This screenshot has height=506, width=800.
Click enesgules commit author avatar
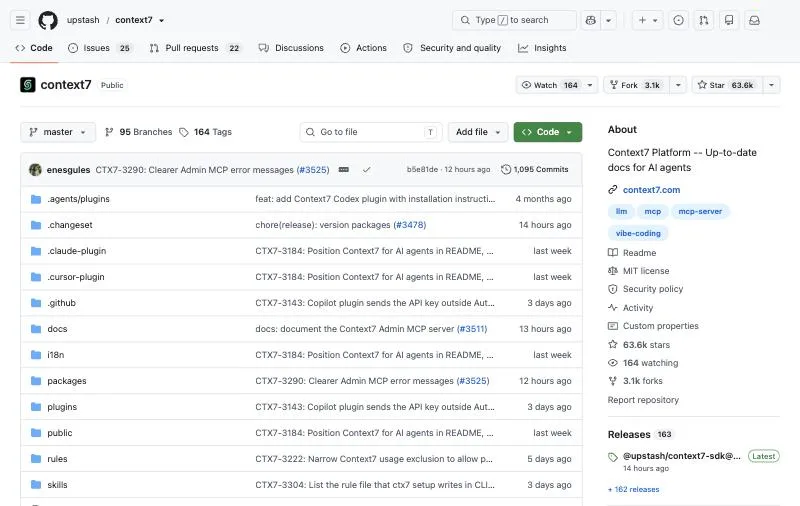[35, 169]
